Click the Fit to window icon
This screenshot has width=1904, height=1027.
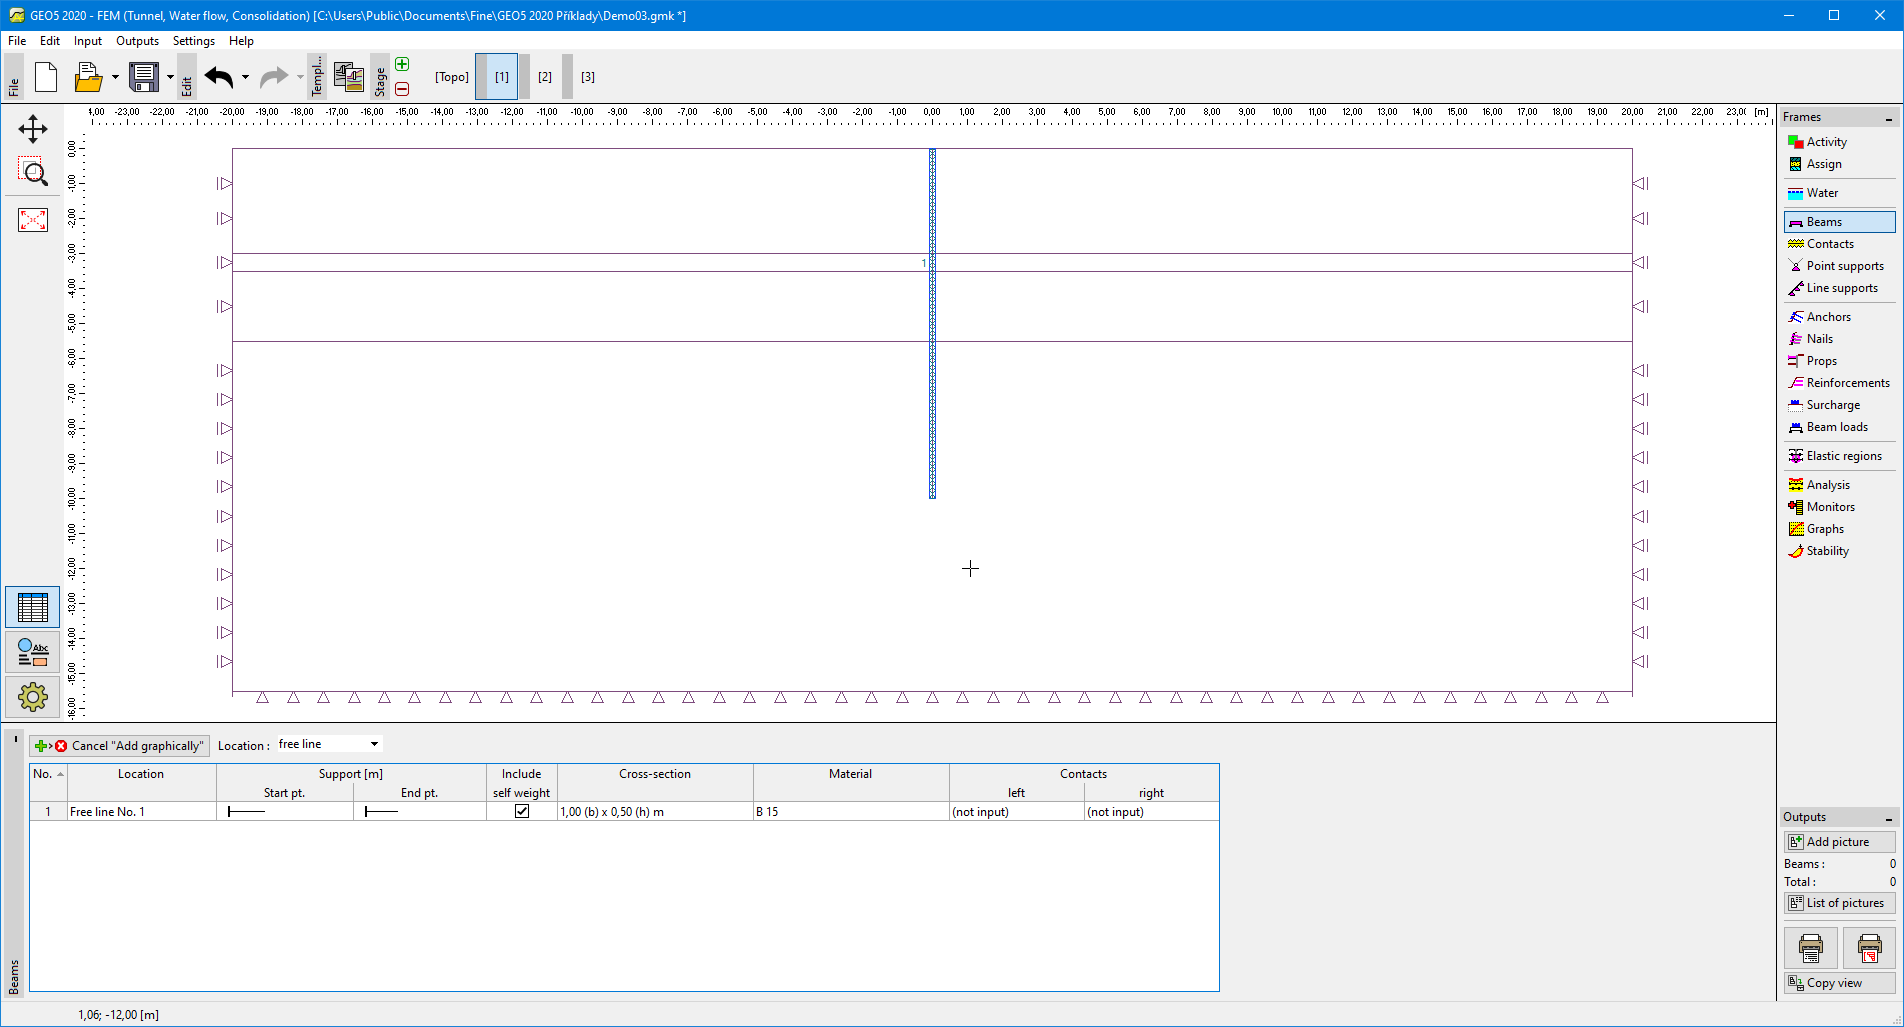pyautogui.click(x=33, y=220)
